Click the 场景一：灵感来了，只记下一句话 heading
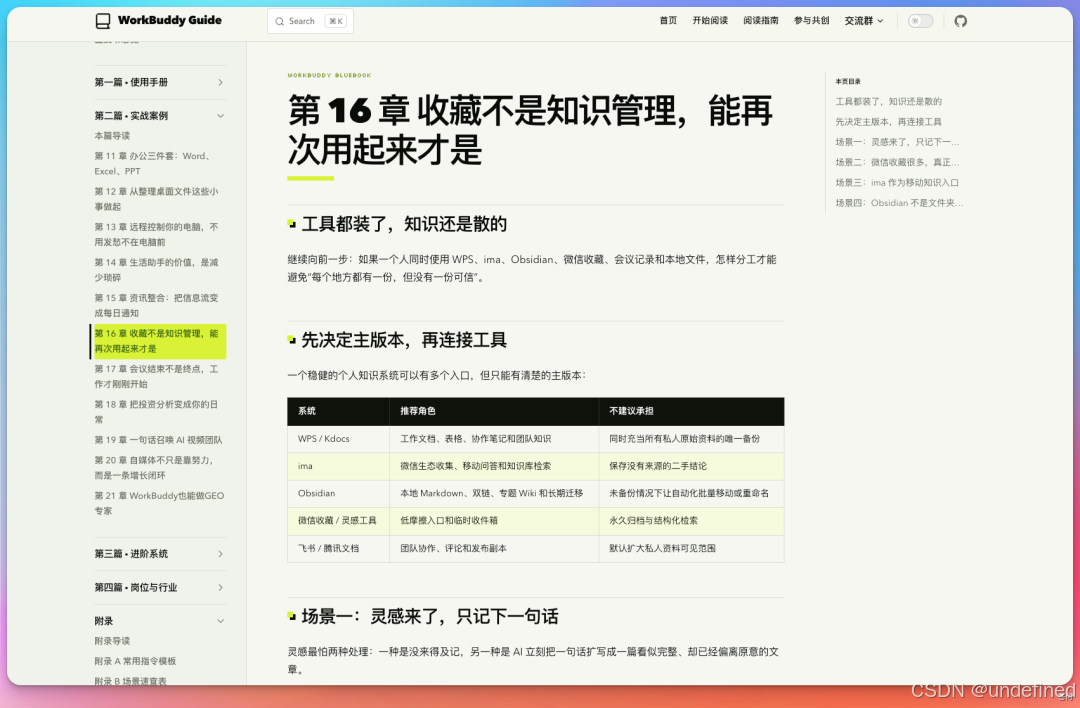This screenshot has height=708, width=1080. [430, 616]
